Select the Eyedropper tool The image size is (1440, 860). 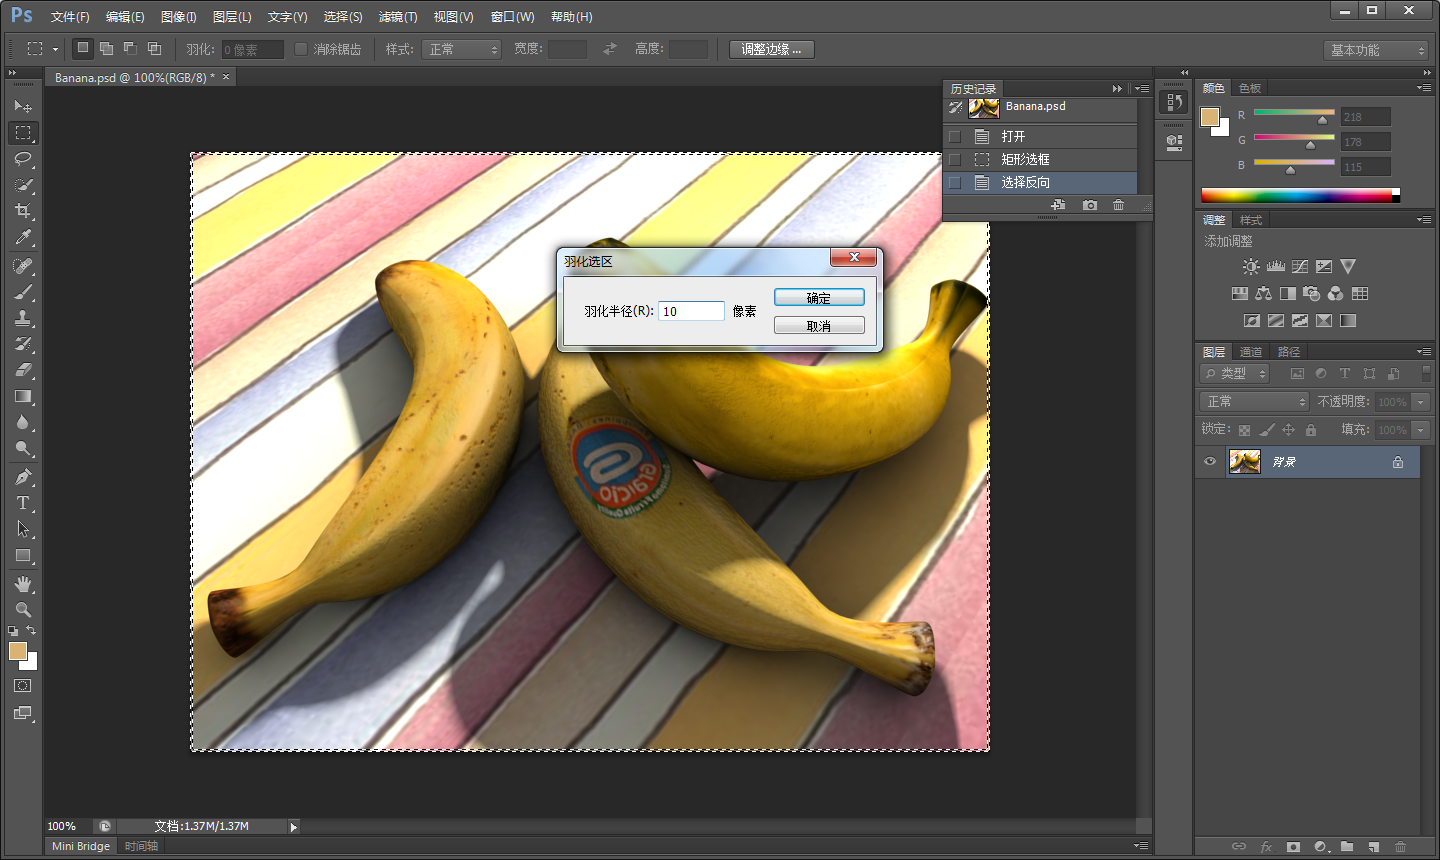22,237
